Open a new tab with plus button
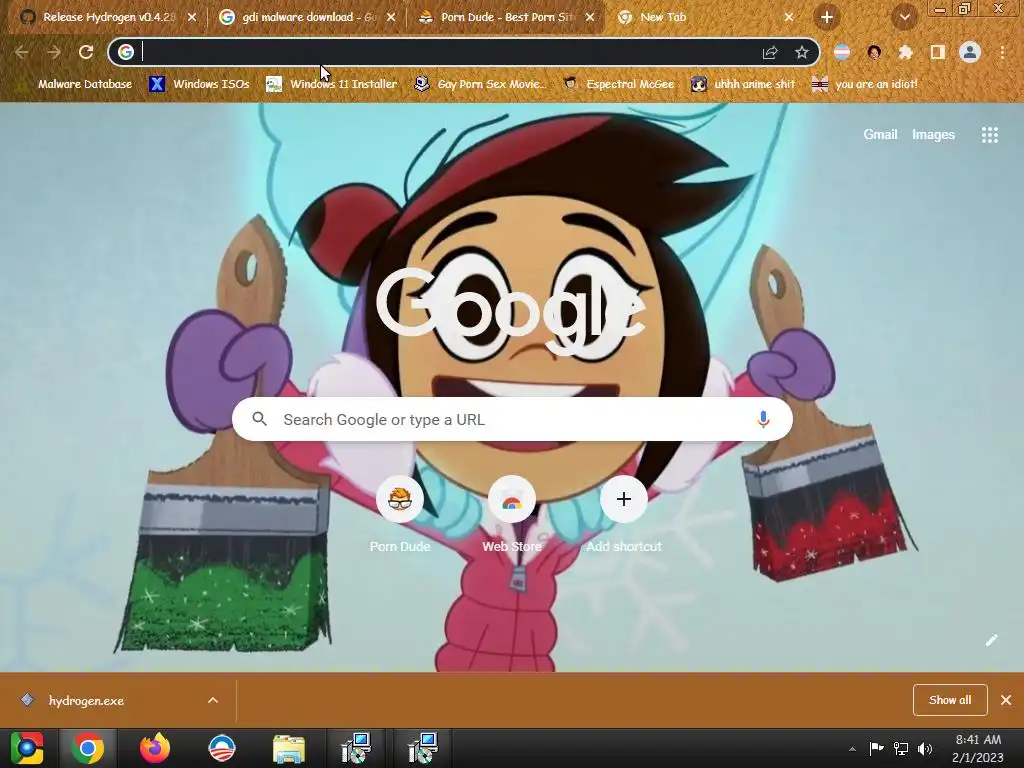 tap(827, 17)
